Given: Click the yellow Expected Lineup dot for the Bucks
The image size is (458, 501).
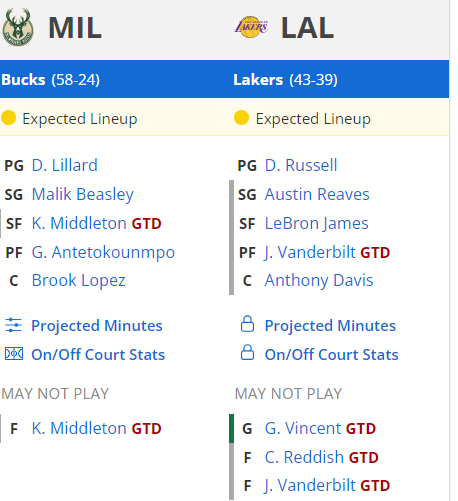Looking at the screenshot, I should (x=8, y=118).
